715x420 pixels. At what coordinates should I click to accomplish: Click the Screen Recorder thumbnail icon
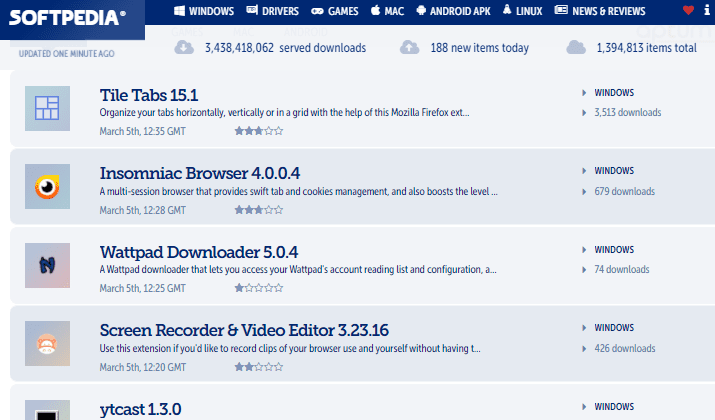coord(47,343)
